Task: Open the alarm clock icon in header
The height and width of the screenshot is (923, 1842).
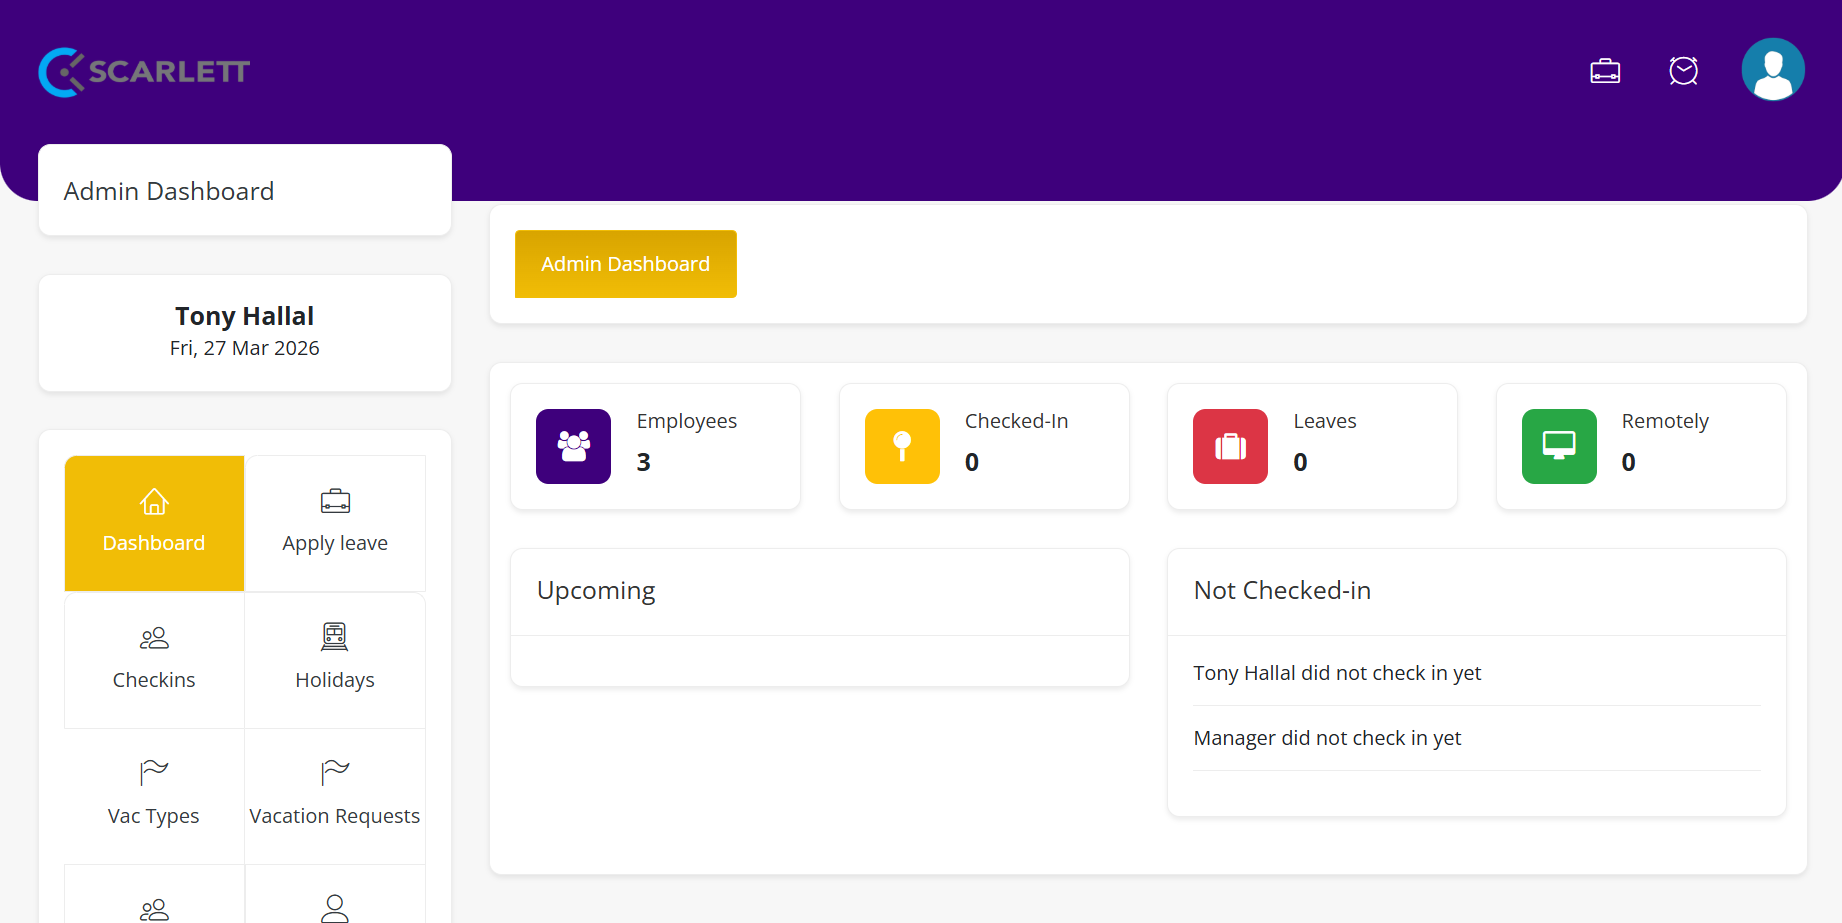Action: (1683, 71)
